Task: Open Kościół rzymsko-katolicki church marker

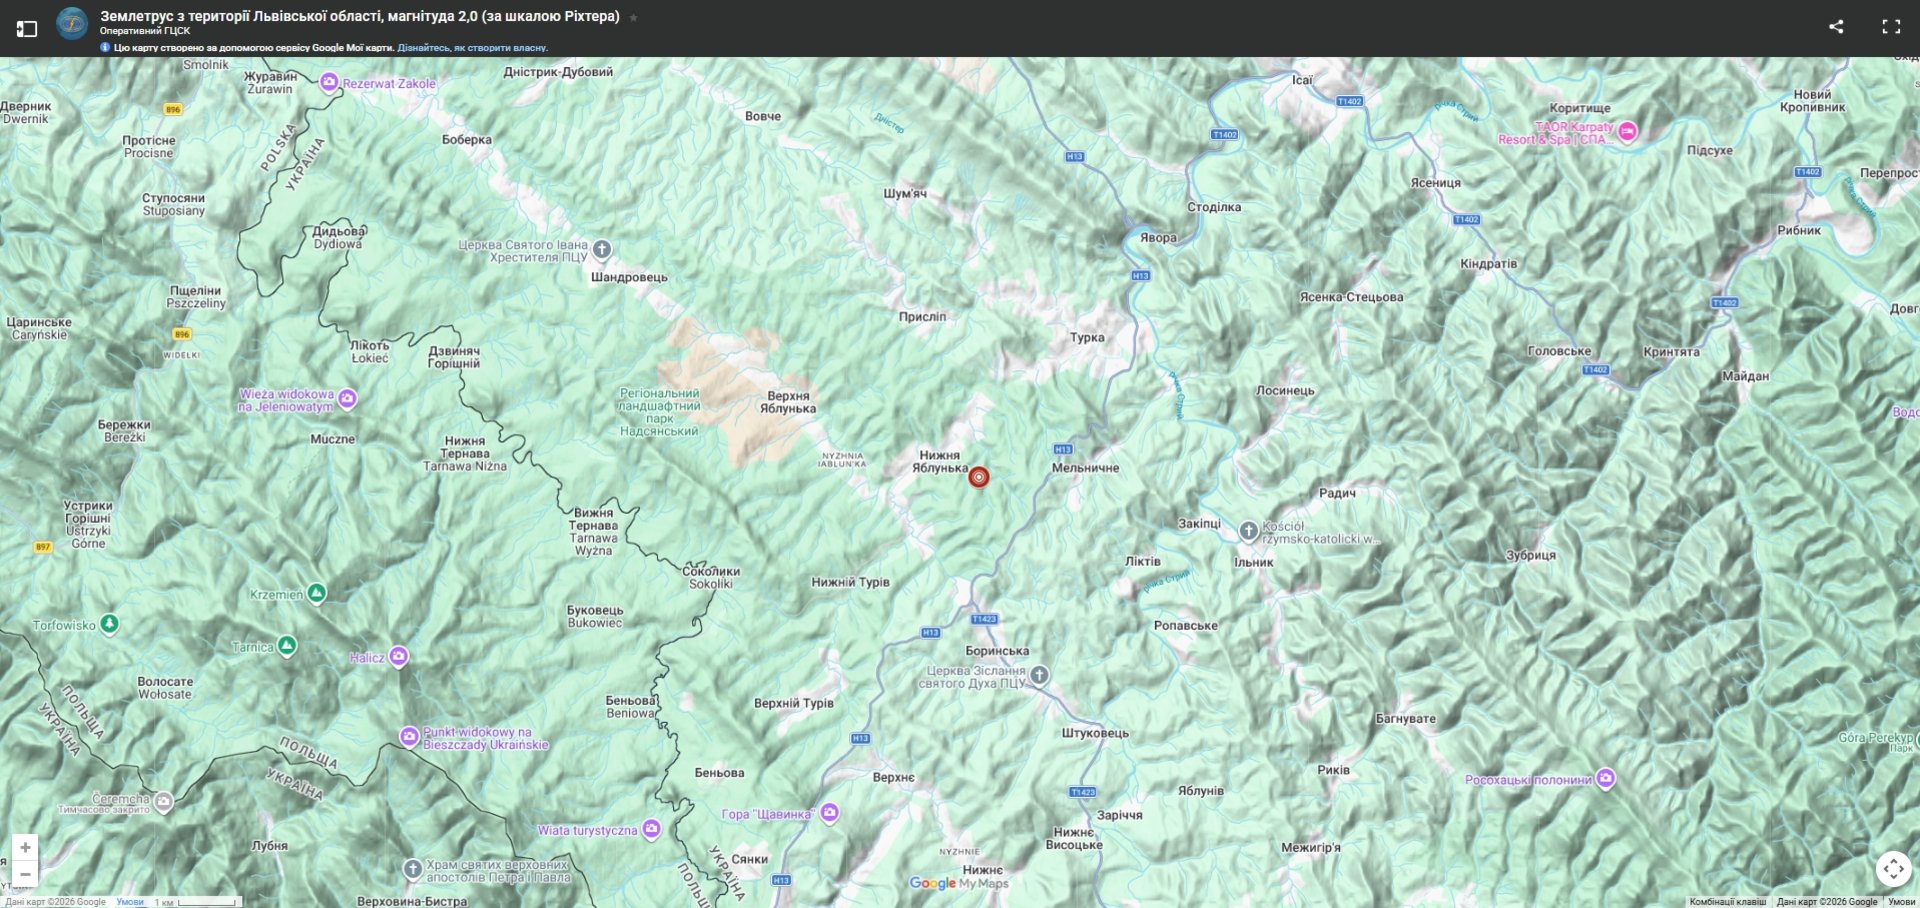Action: pos(1248,531)
